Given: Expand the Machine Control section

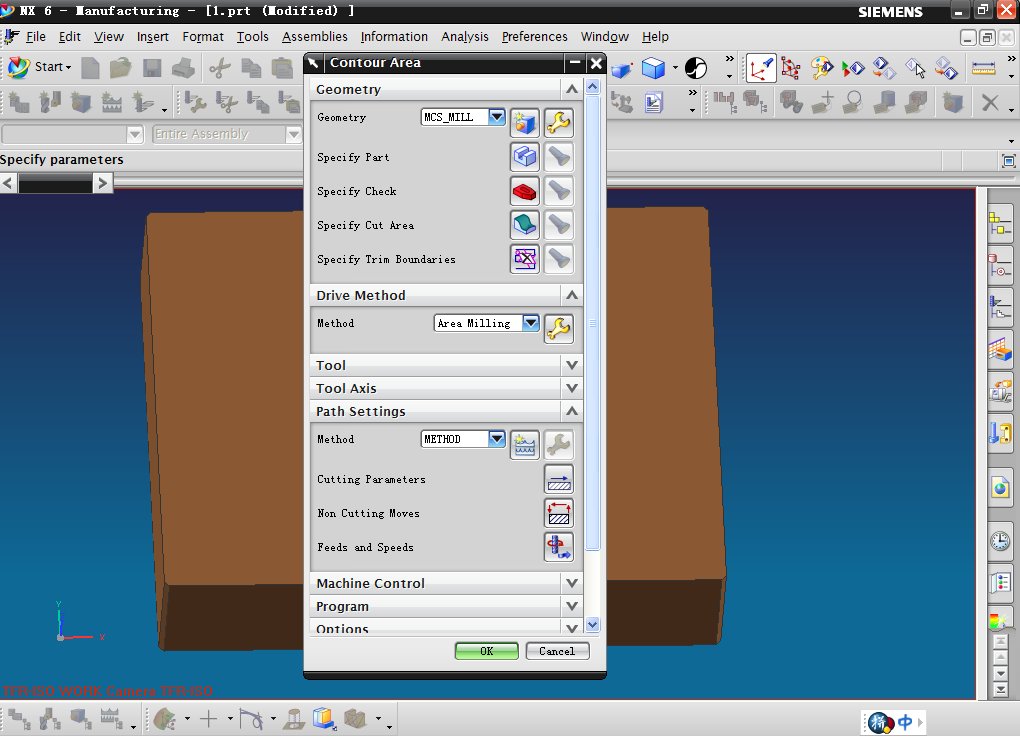Looking at the screenshot, I should [x=572, y=583].
